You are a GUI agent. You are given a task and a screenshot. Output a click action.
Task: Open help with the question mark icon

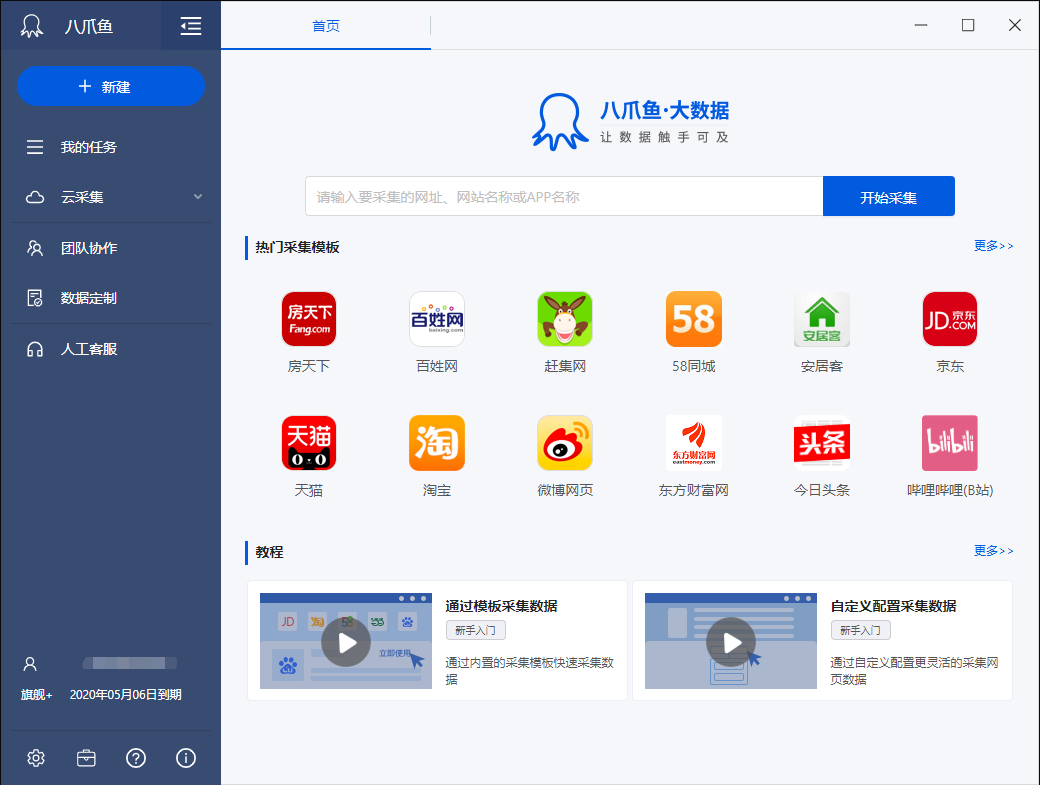tap(136, 758)
